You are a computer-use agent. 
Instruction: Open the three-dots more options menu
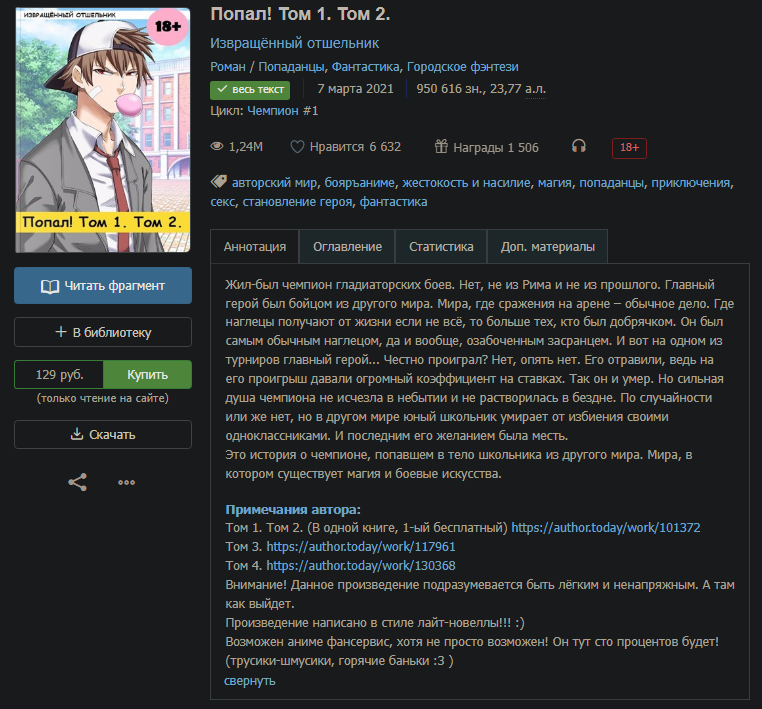126,483
